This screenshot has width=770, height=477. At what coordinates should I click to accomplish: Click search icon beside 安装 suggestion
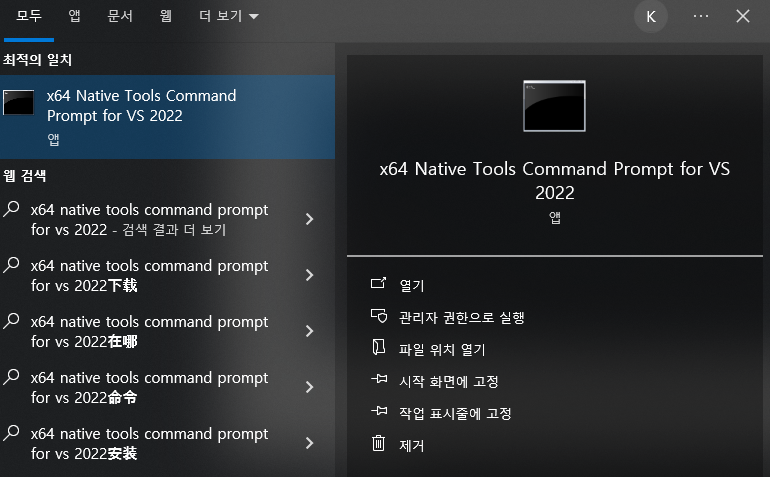point(11,433)
